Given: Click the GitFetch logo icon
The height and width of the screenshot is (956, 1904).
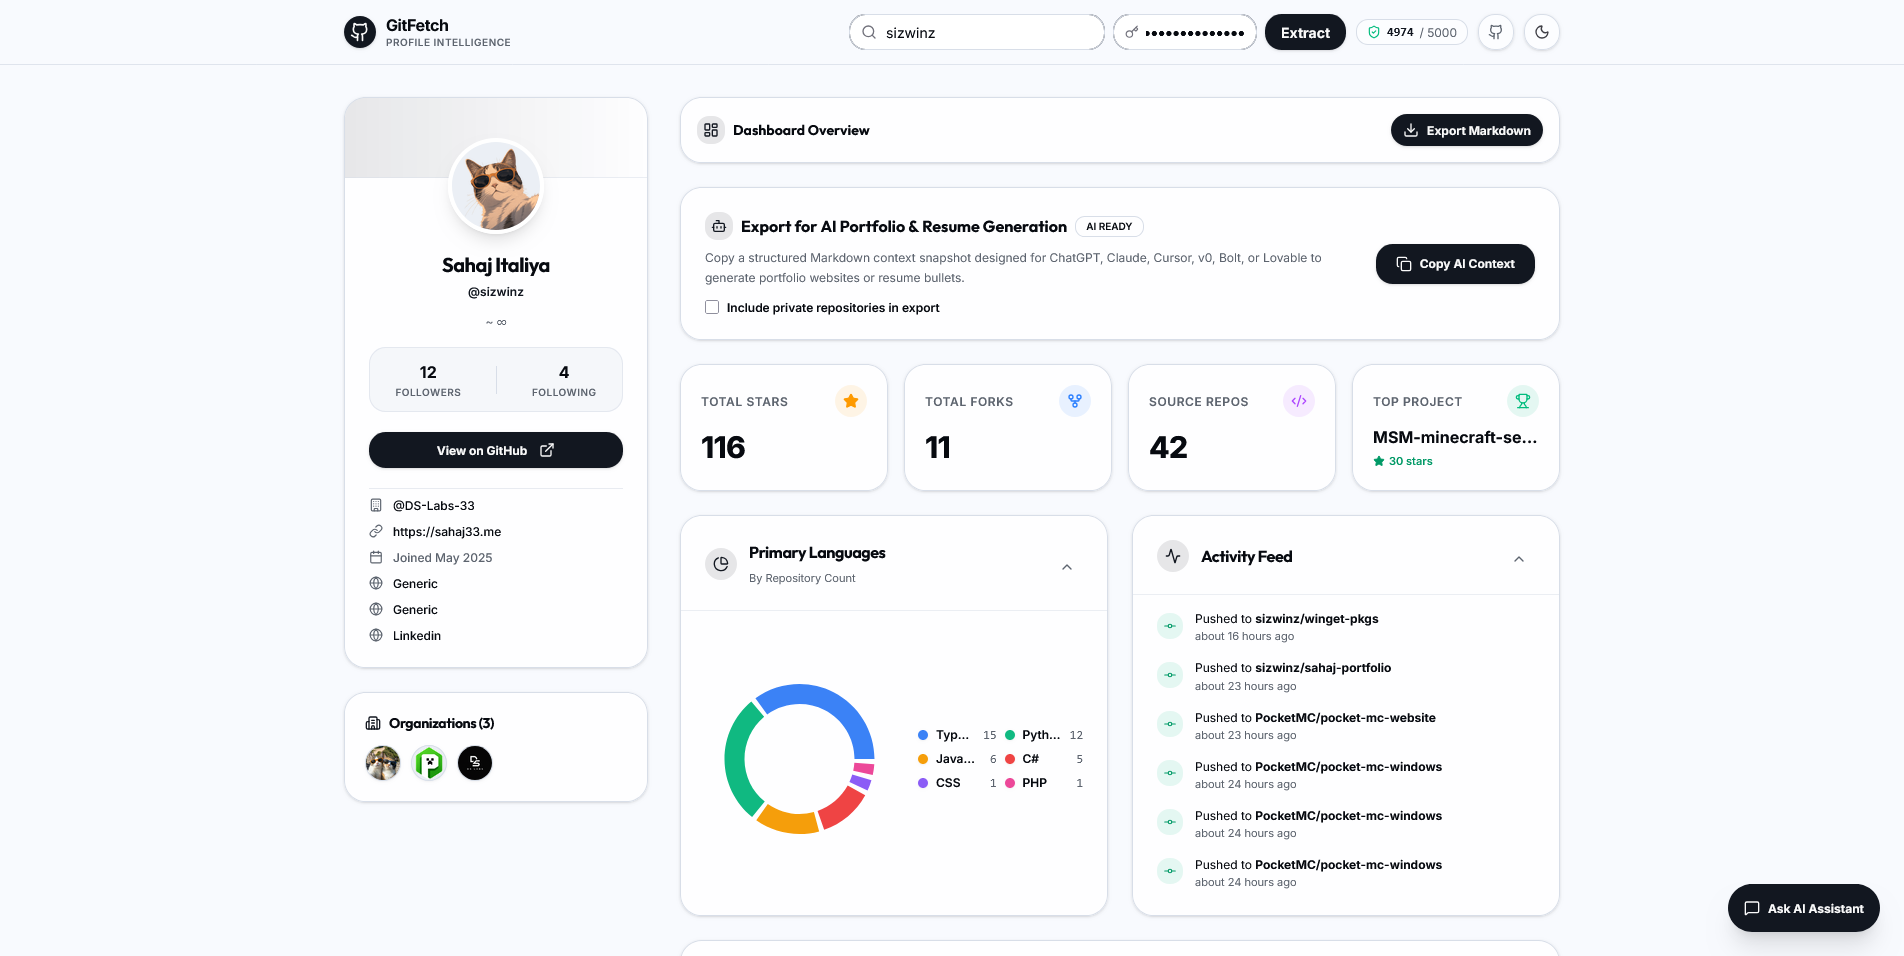Looking at the screenshot, I should (x=360, y=32).
